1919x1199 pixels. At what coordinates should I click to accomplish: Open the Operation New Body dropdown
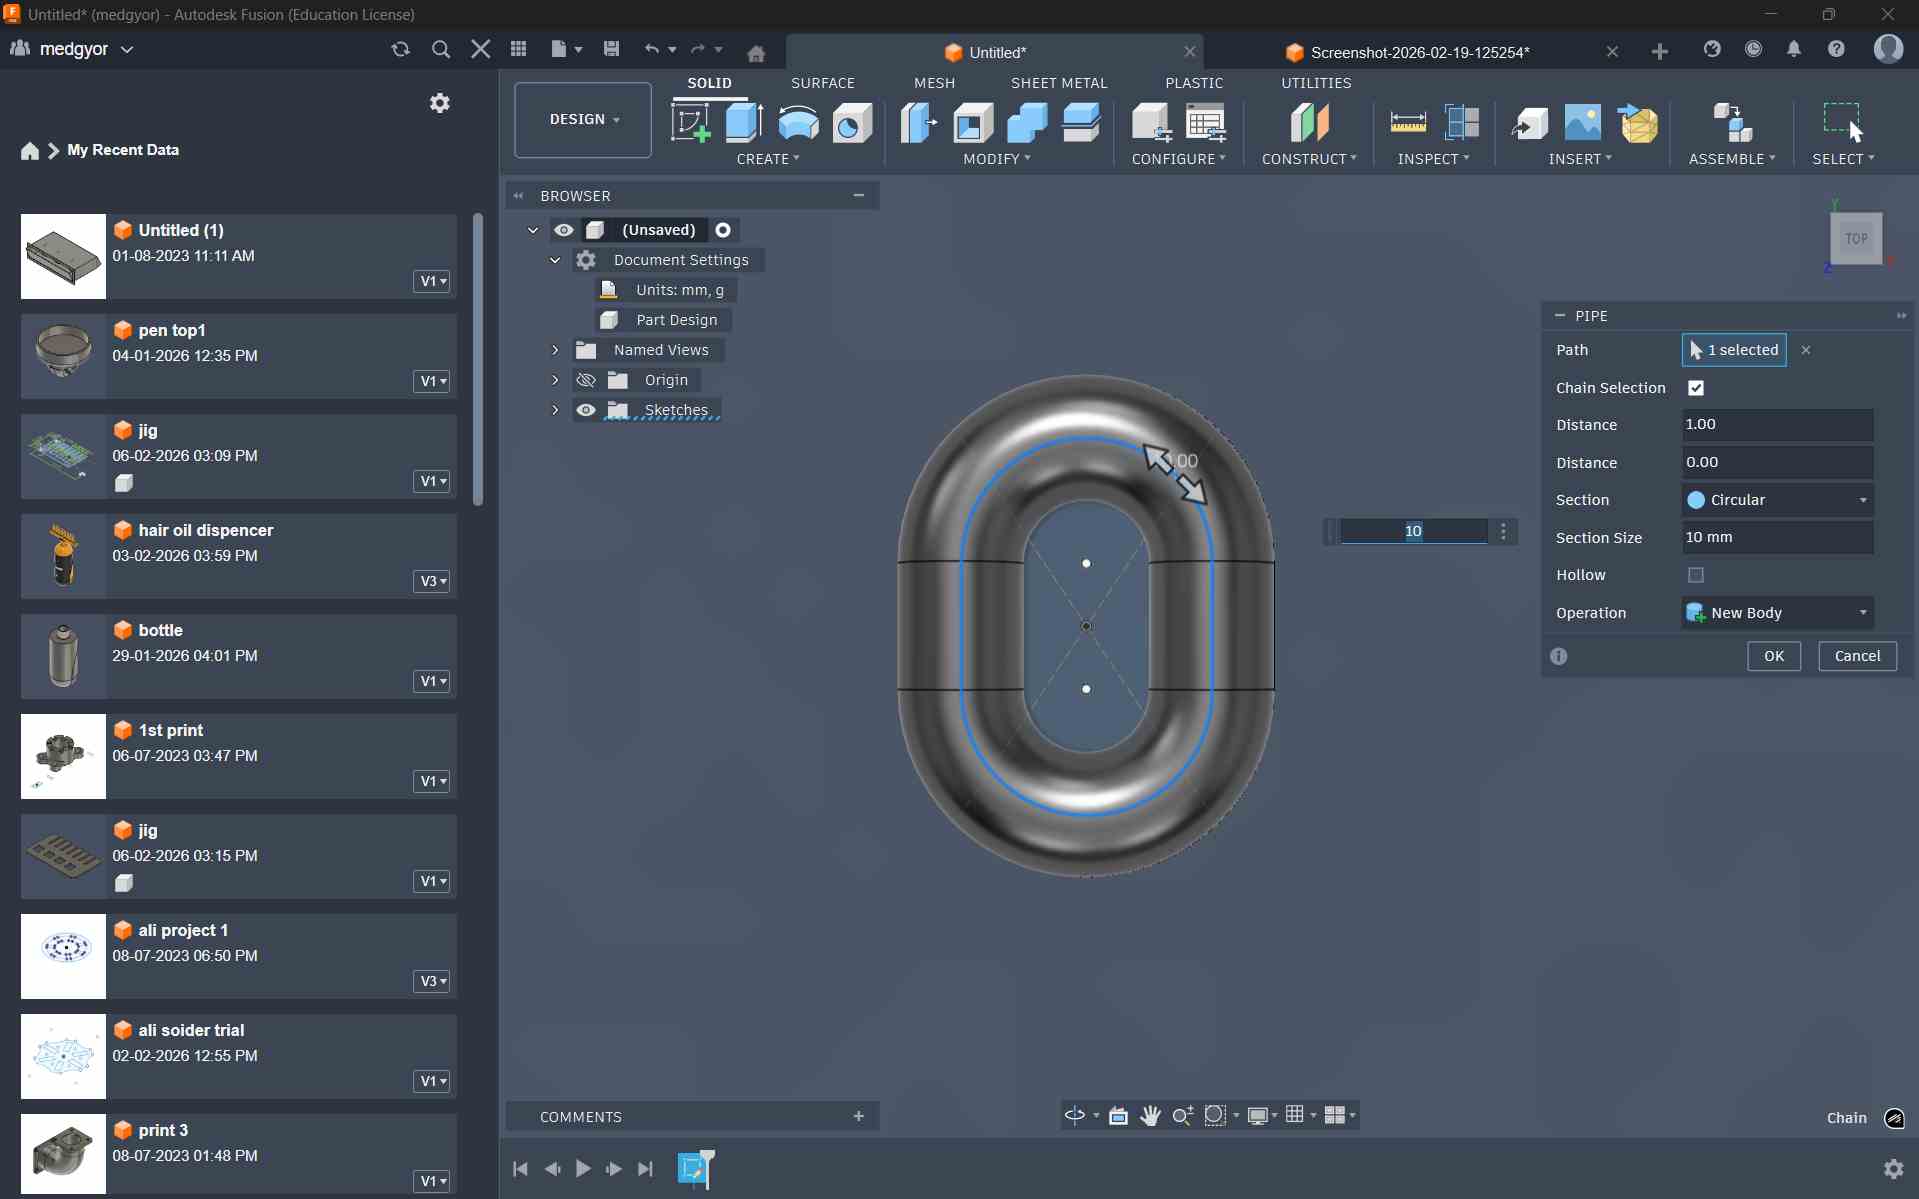tap(1778, 613)
